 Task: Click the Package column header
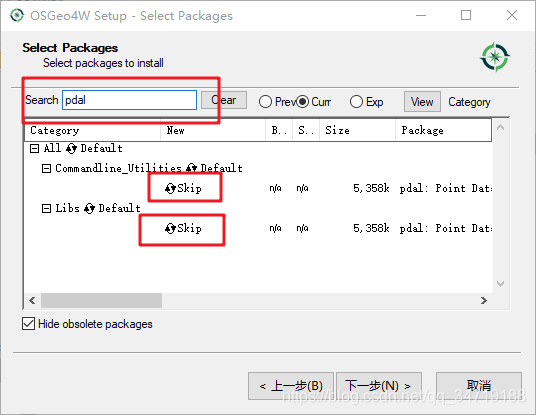pyautogui.click(x=443, y=130)
